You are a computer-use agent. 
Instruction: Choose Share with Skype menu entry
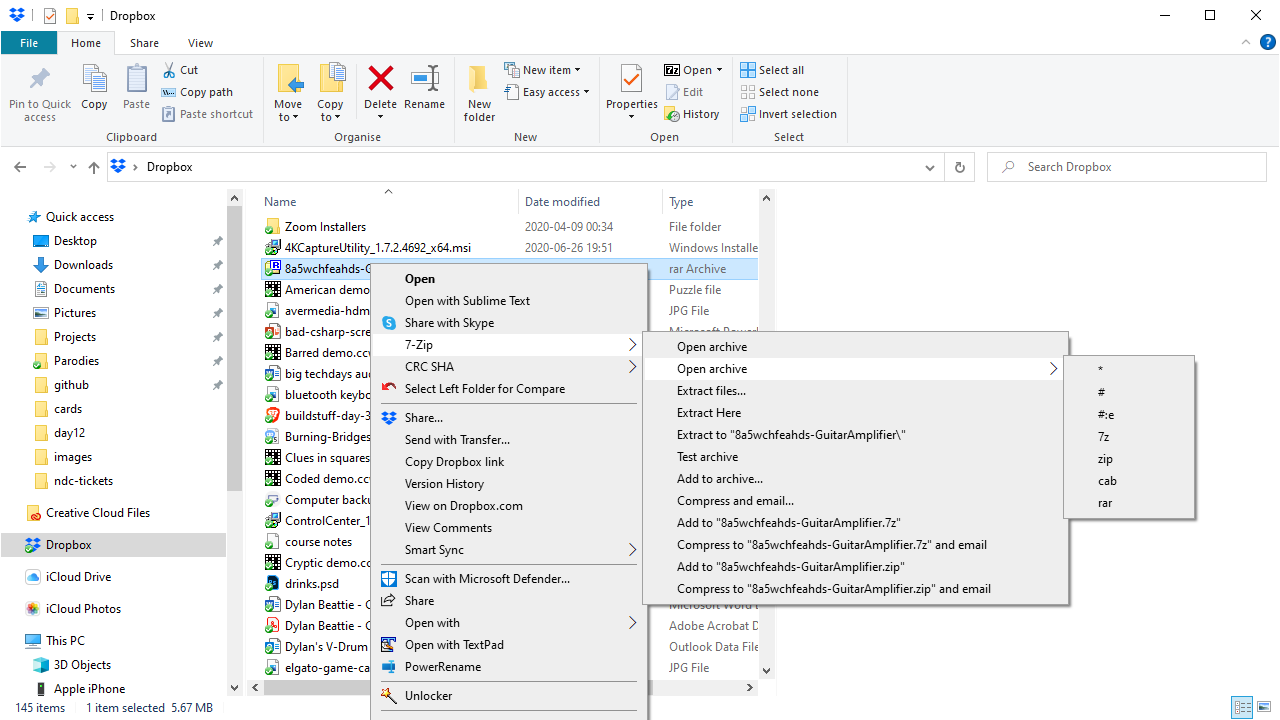pyautogui.click(x=508, y=323)
